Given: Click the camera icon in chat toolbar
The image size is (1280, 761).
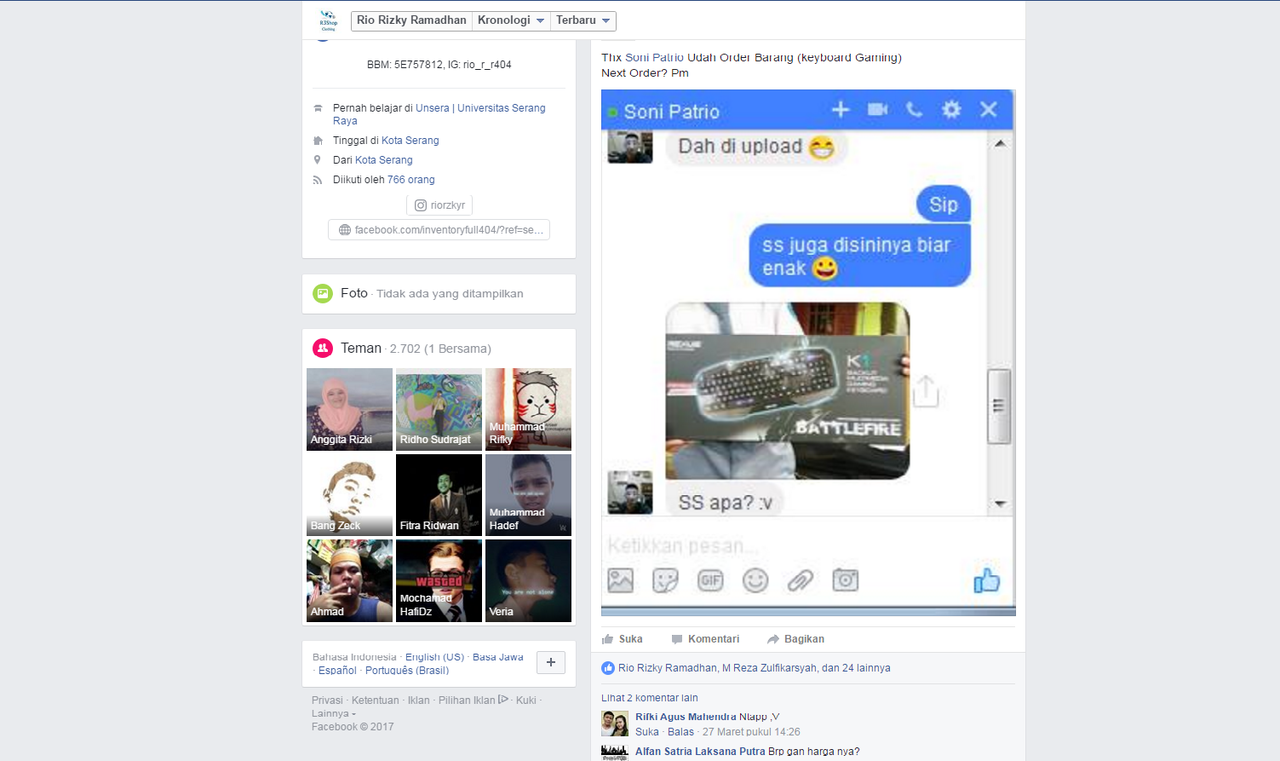Looking at the screenshot, I should tap(846, 580).
